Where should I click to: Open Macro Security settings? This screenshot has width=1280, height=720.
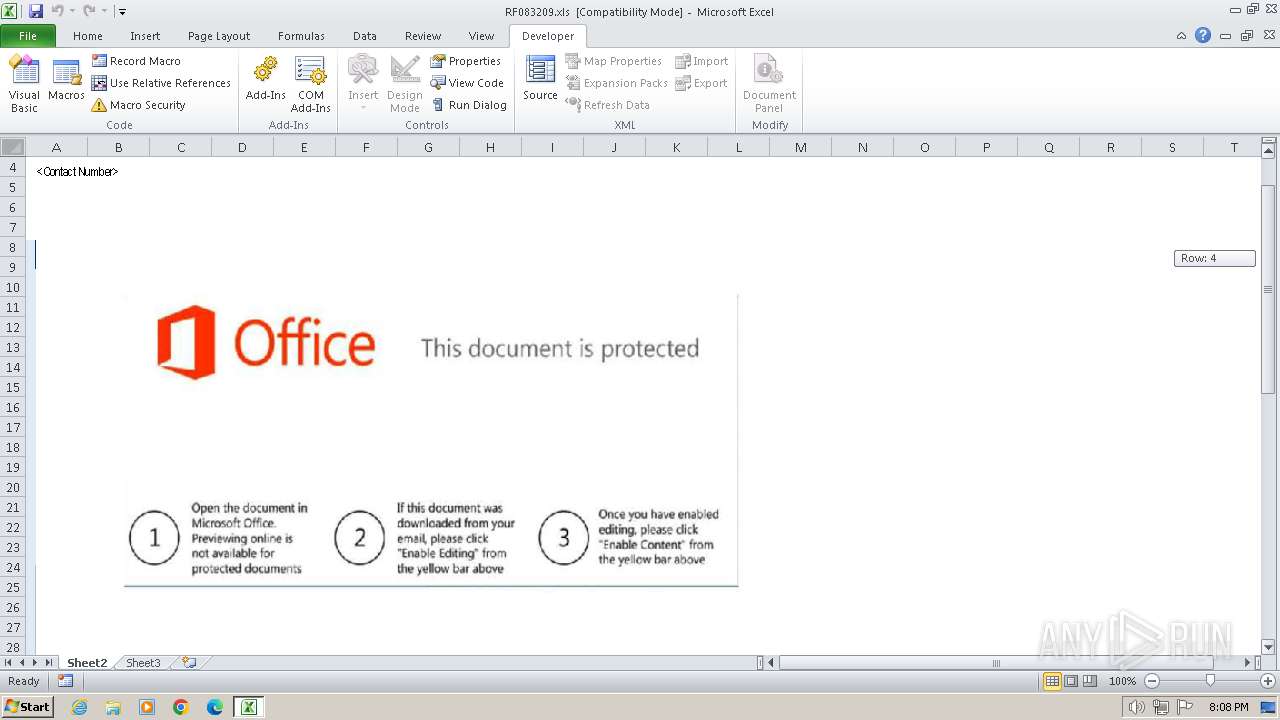138,105
